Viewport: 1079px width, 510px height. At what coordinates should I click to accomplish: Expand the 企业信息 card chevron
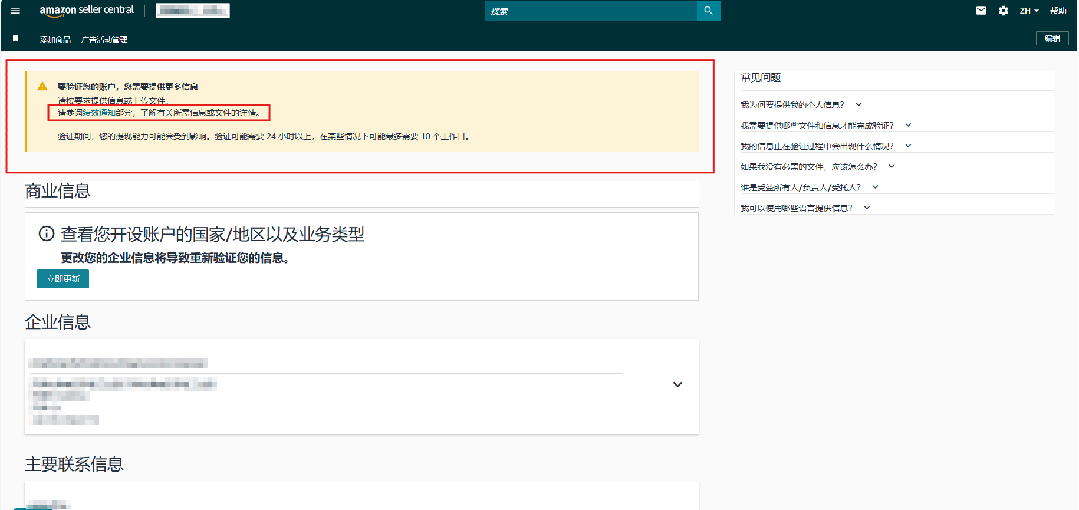[x=677, y=384]
